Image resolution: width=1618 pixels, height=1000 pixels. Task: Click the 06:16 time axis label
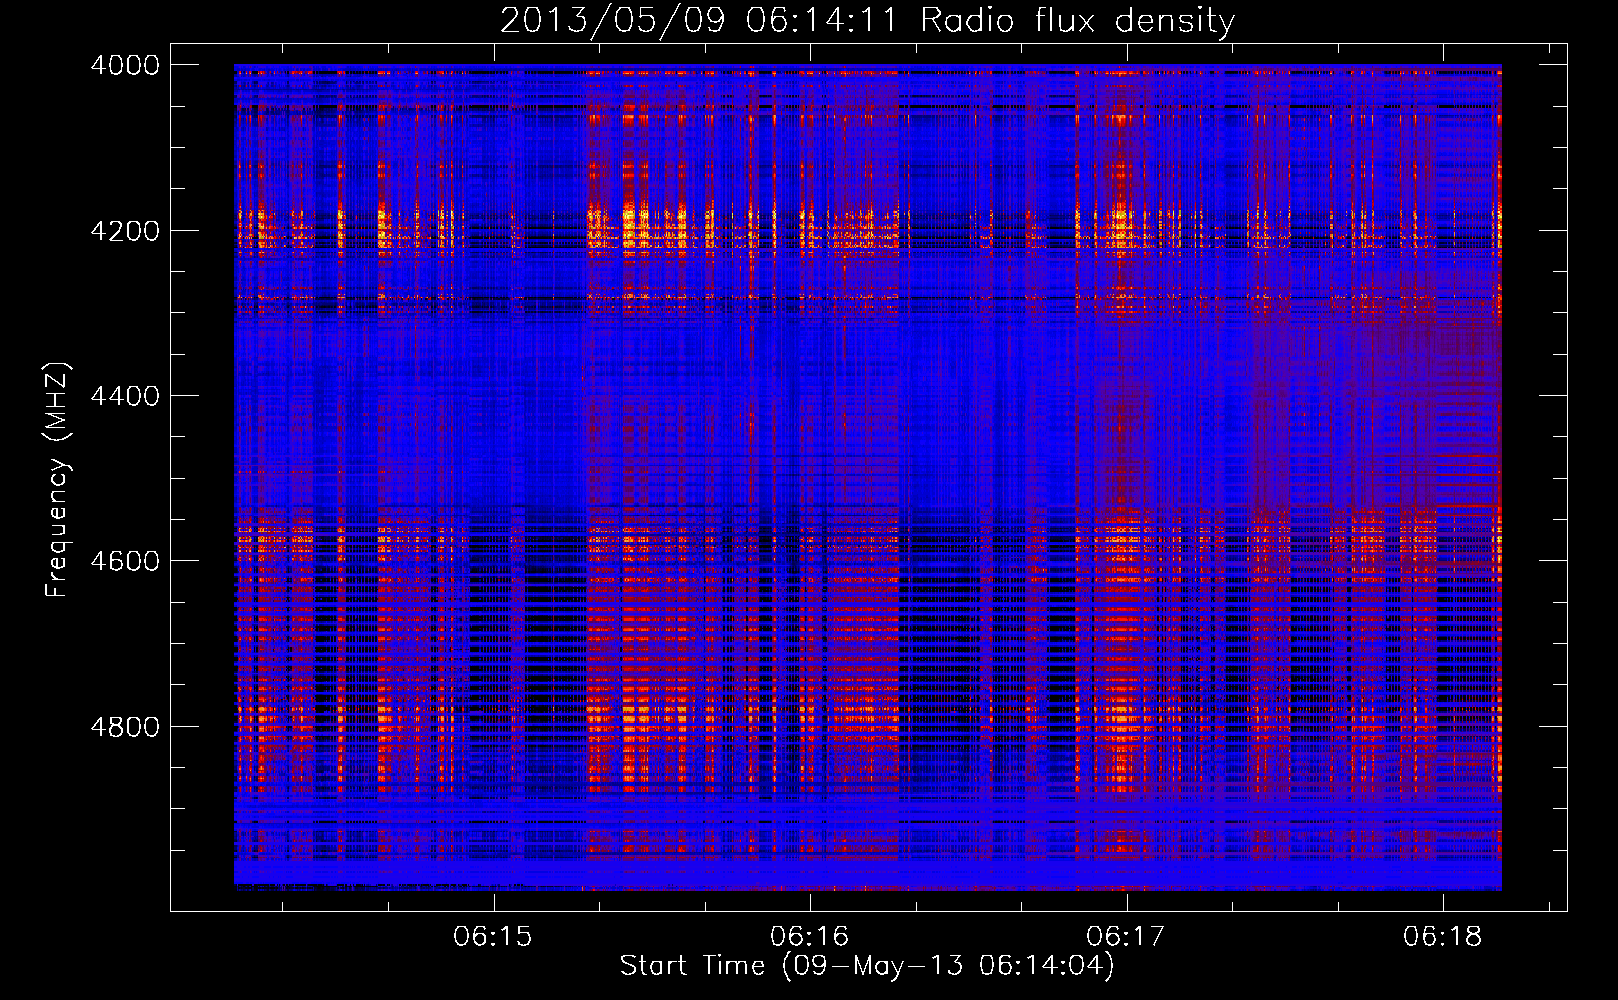(809, 937)
